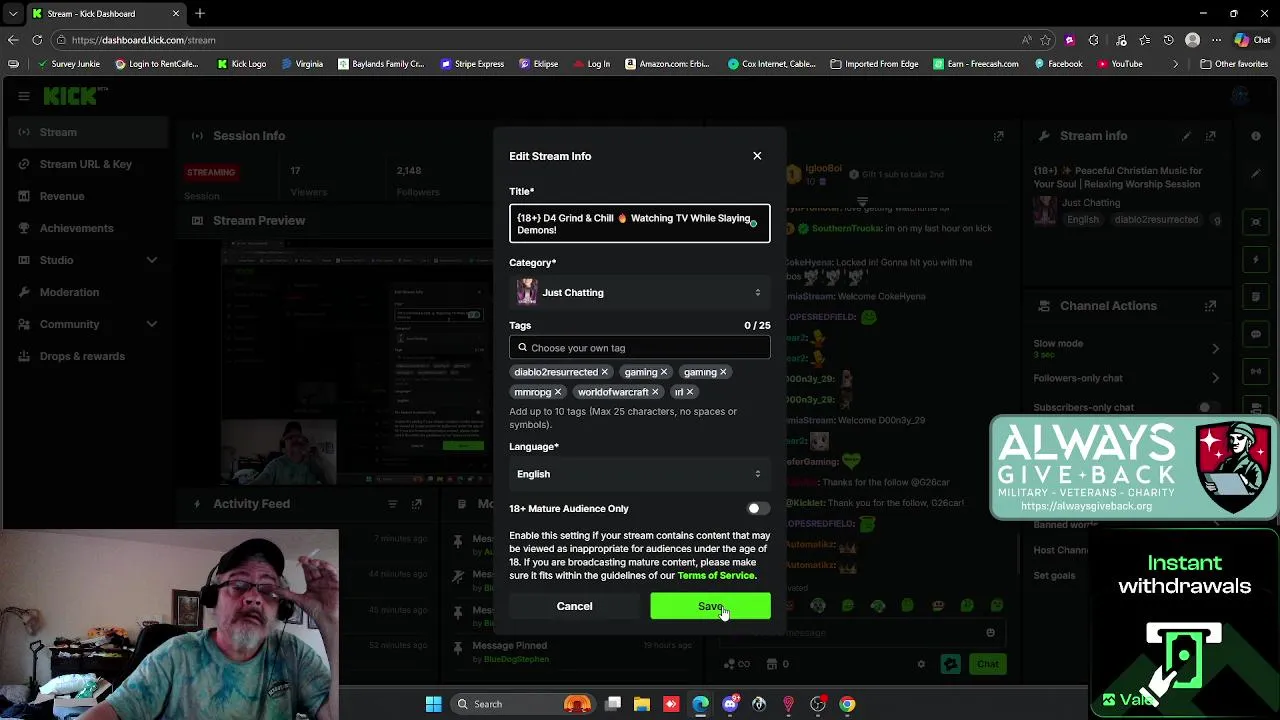Pop out the Stream Info panel
The width and height of the screenshot is (1280, 720).
(x=1211, y=136)
